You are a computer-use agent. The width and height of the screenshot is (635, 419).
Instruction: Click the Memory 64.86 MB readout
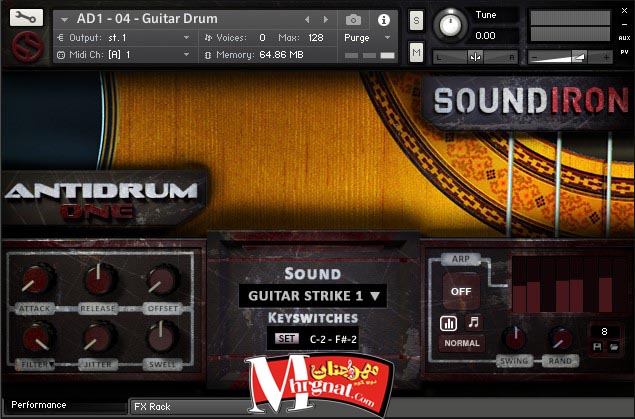tap(281, 55)
